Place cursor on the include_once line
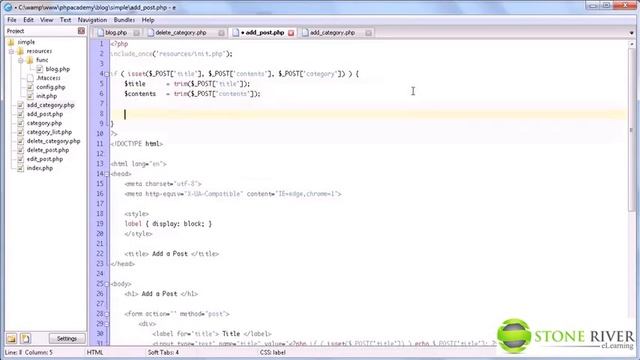The image size is (640, 360). coord(171,53)
